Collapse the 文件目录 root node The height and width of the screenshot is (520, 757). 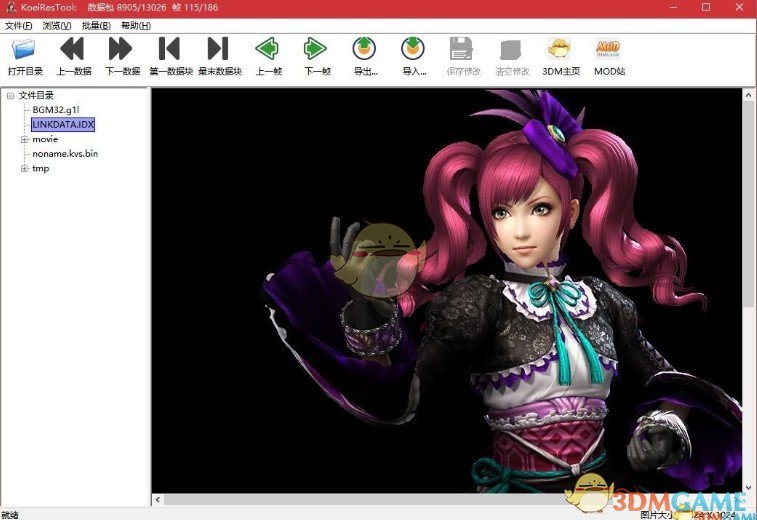tap(10, 96)
